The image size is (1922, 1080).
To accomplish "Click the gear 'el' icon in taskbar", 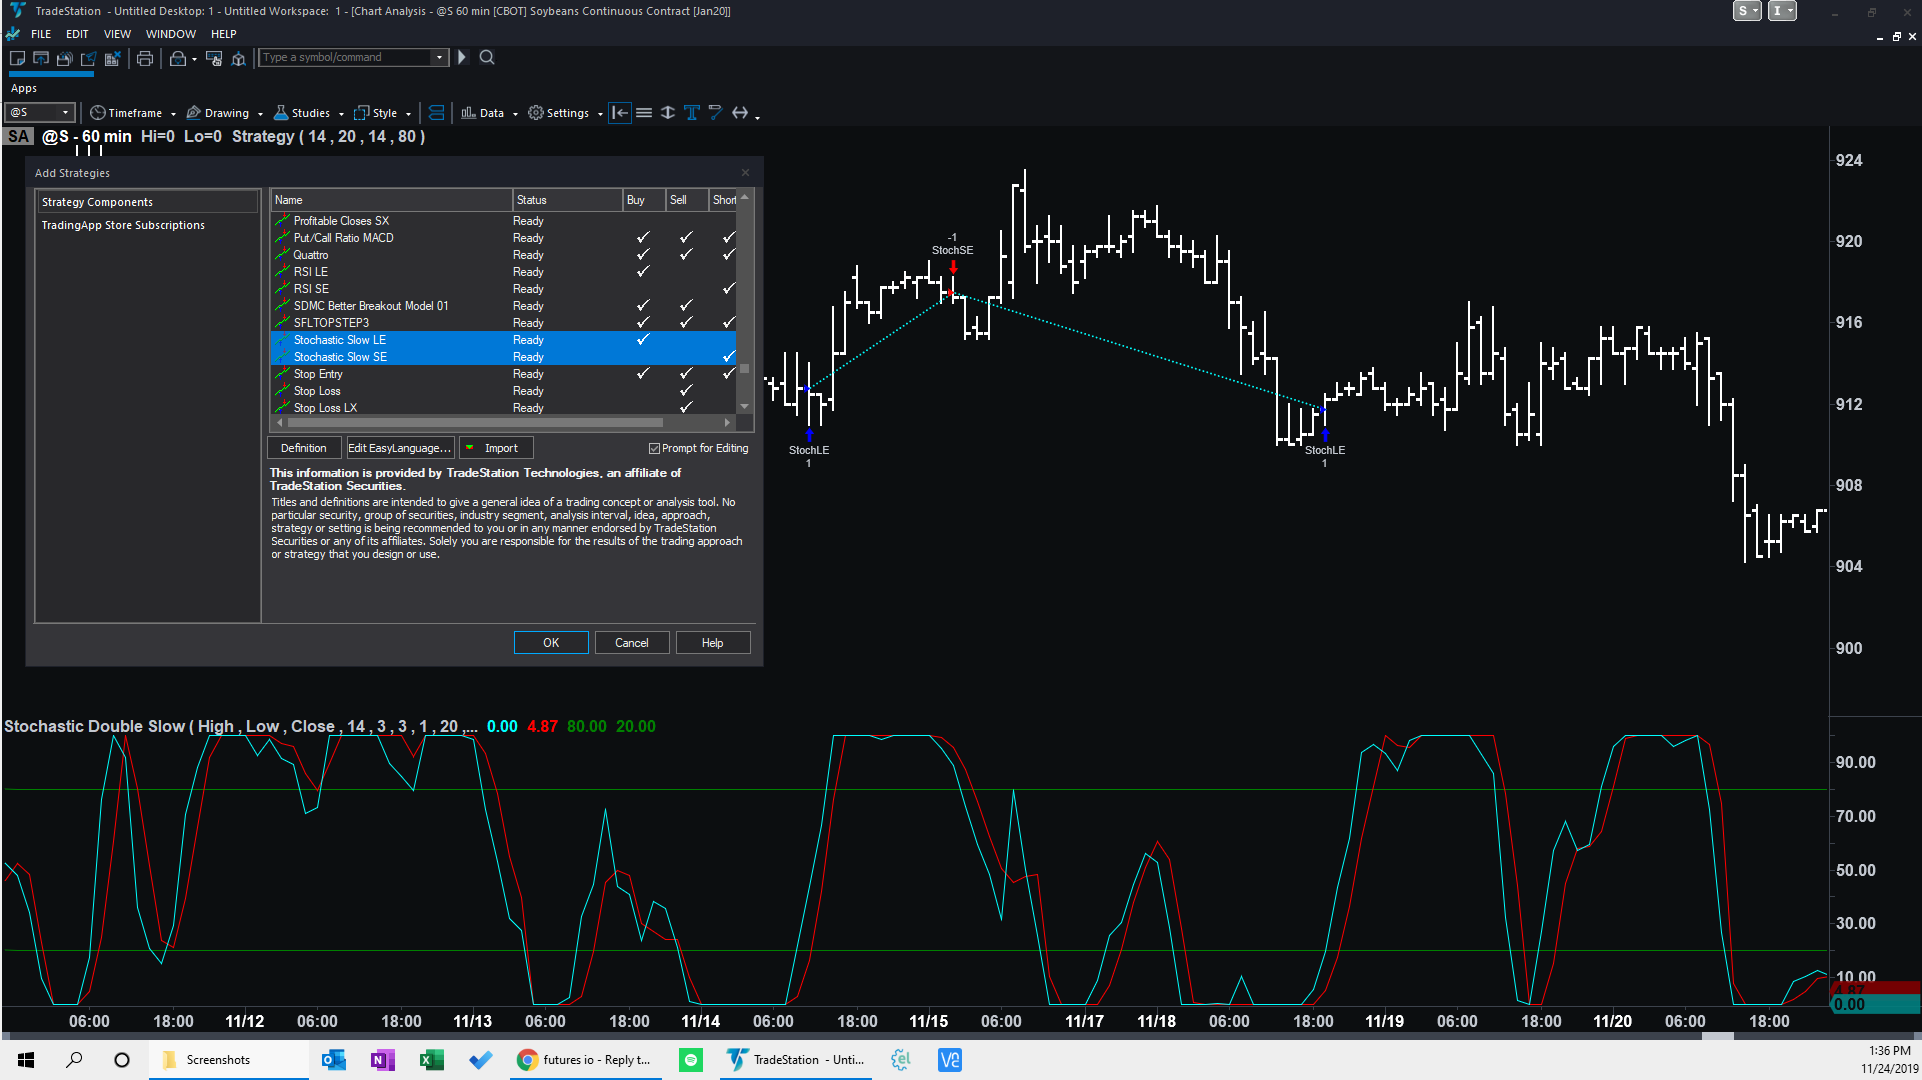I will click(901, 1060).
